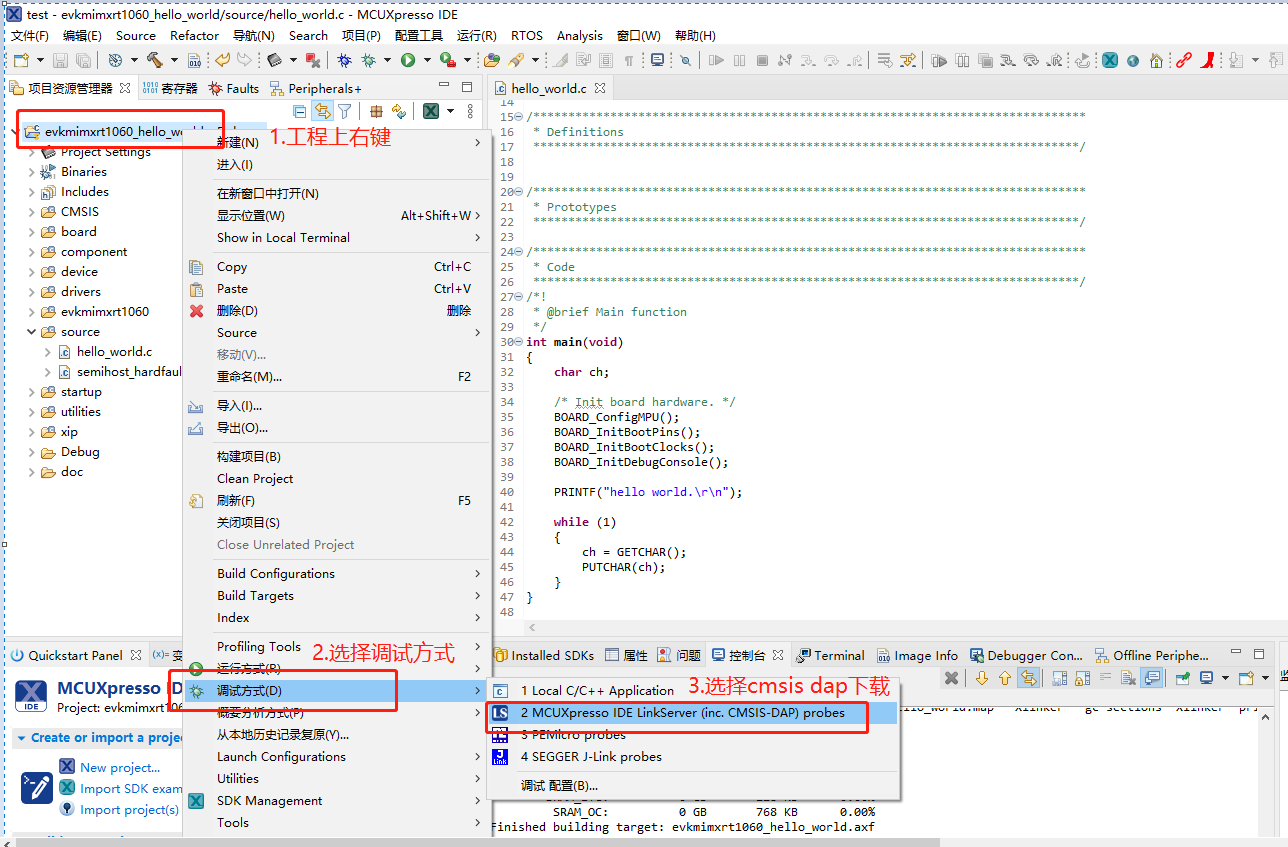Click SDK Management menu entry
The width and height of the screenshot is (1288, 847).
pos(336,801)
